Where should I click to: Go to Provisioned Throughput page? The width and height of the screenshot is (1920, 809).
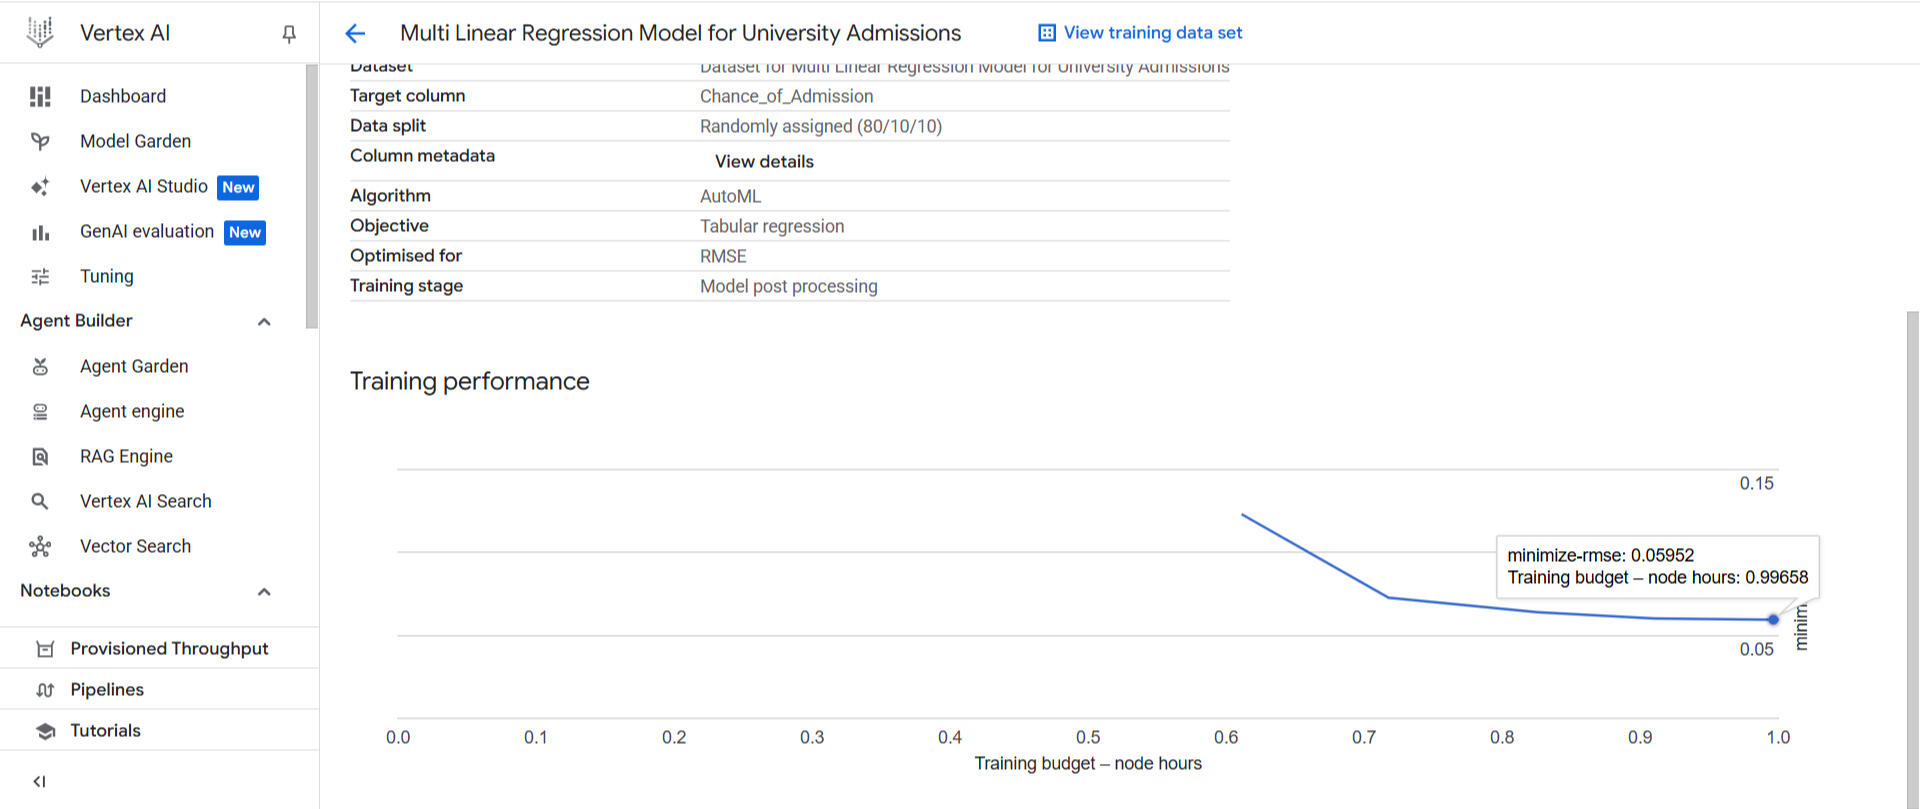tap(169, 648)
